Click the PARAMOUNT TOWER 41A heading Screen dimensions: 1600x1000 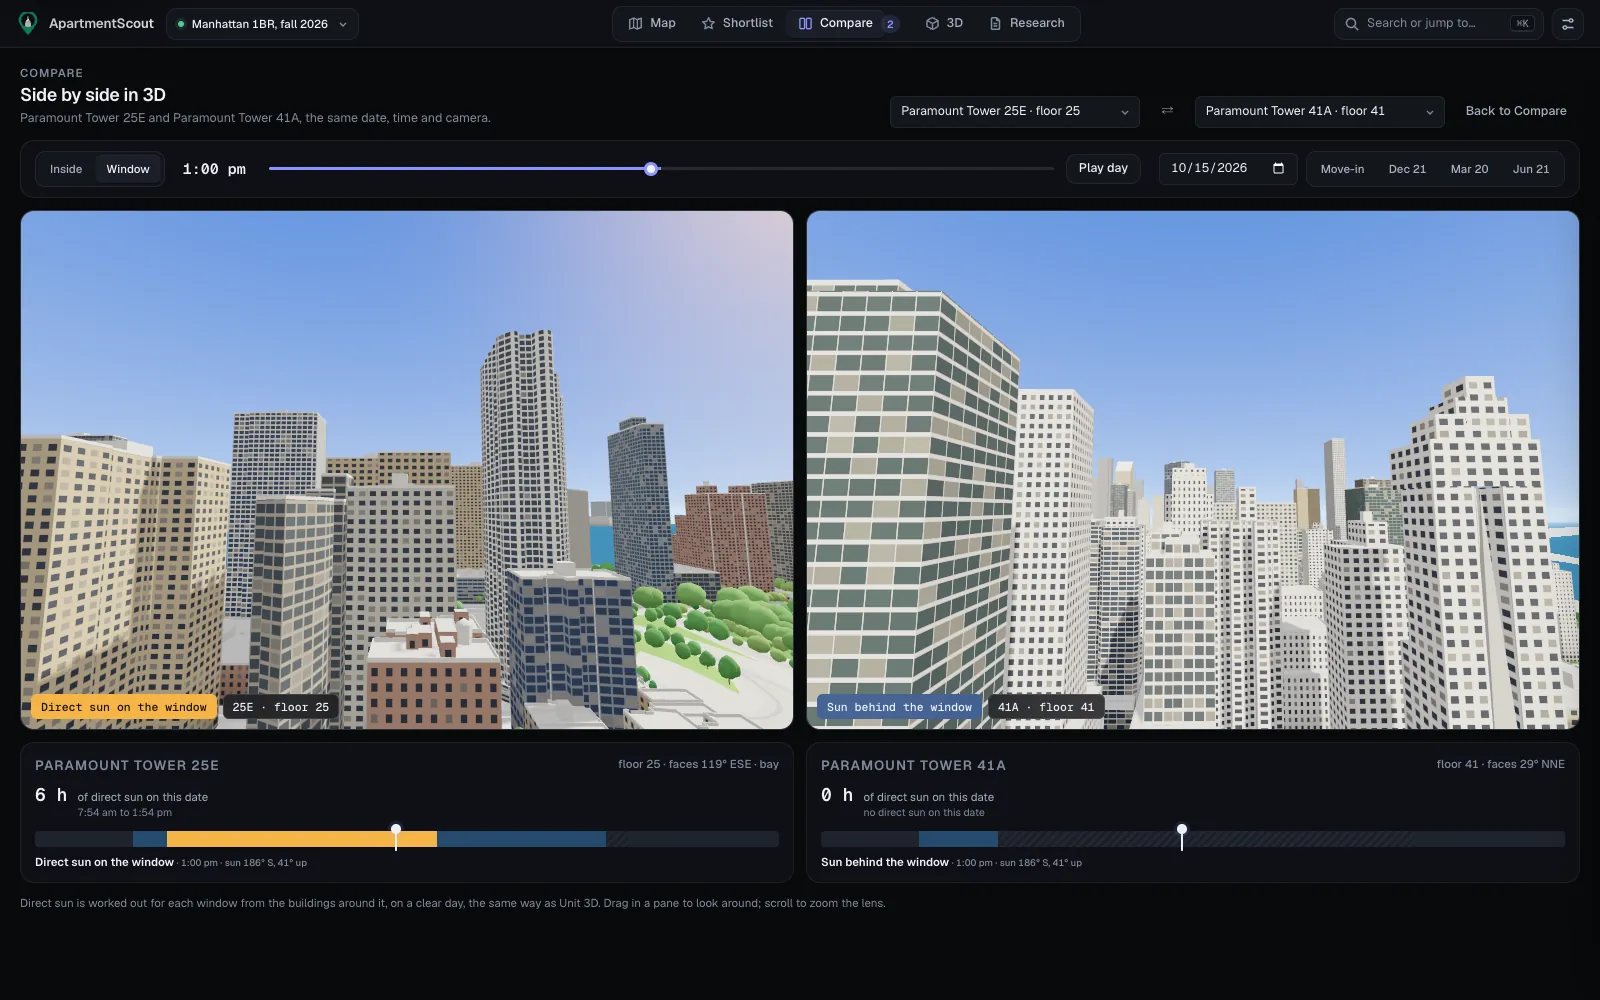point(913,765)
